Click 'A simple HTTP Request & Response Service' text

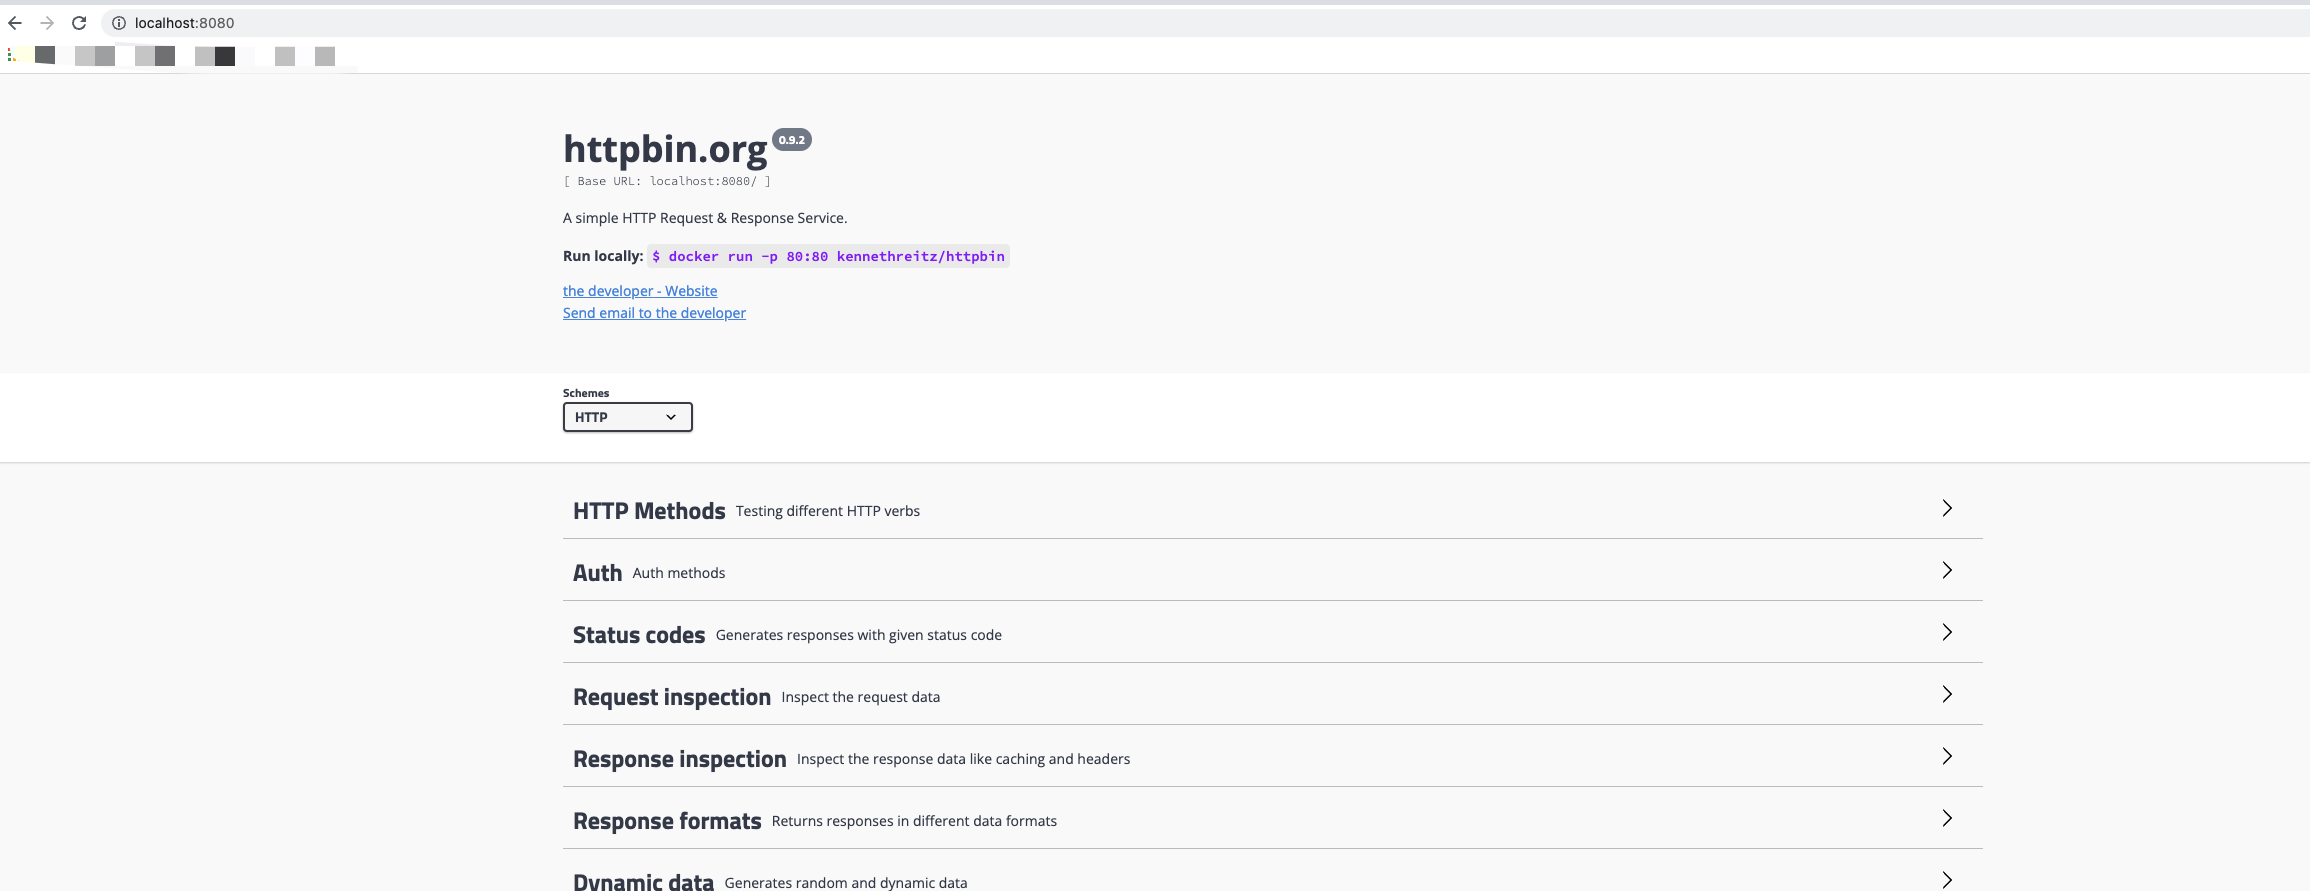pyautogui.click(x=705, y=218)
